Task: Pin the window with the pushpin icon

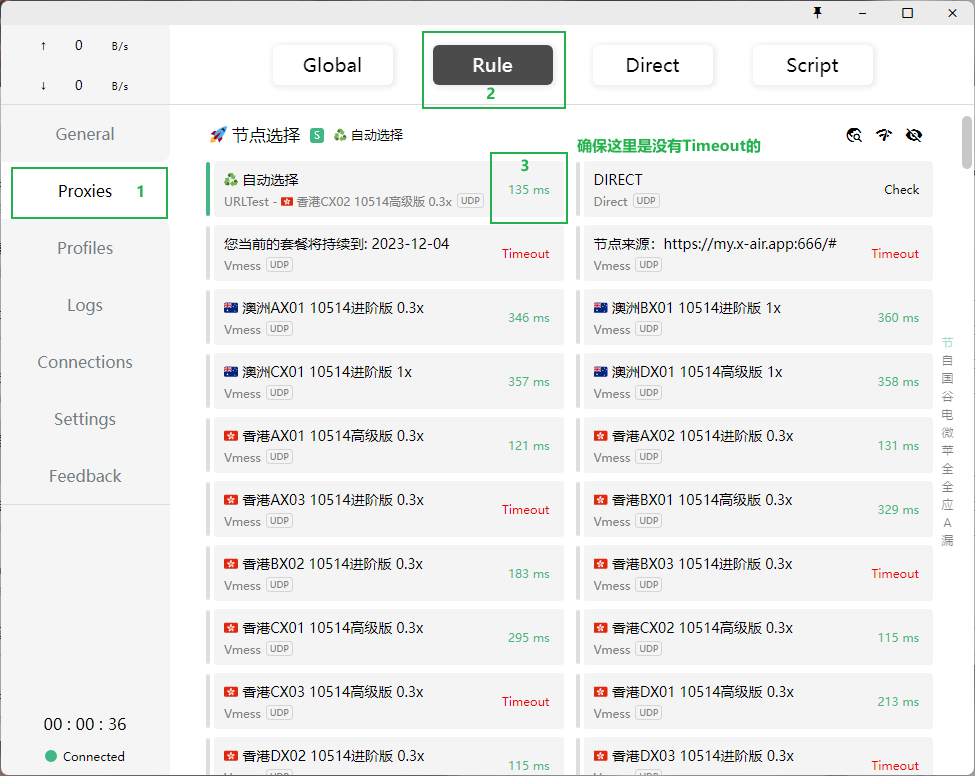Action: point(818,13)
